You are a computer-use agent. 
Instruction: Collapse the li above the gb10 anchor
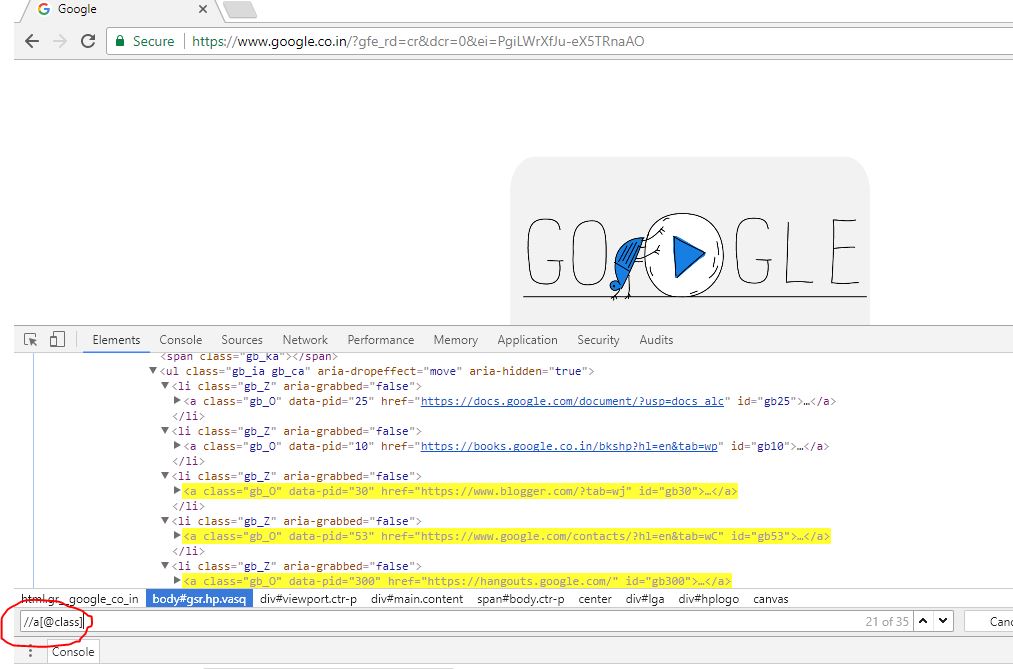click(x=165, y=431)
